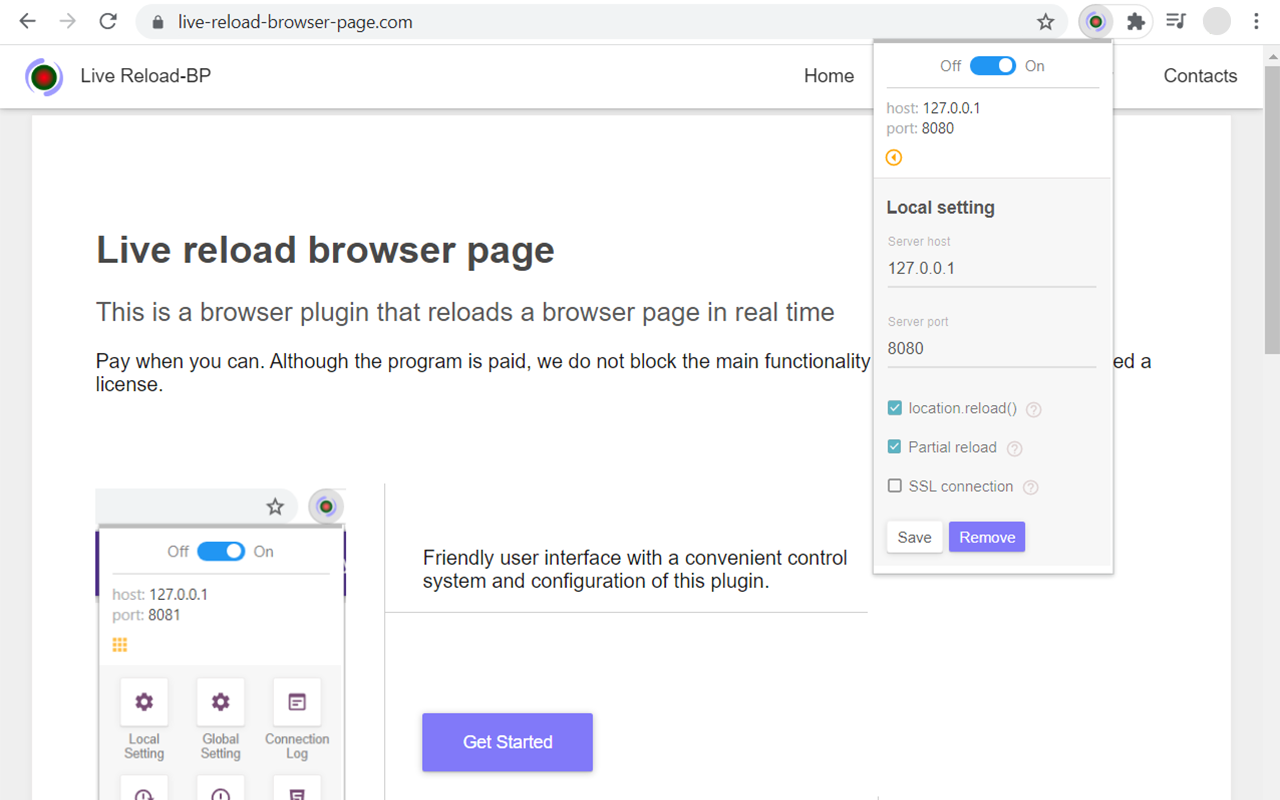Open Chrome's three-dot browser menu
This screenshot has width=1280, height=800.
1256,21
